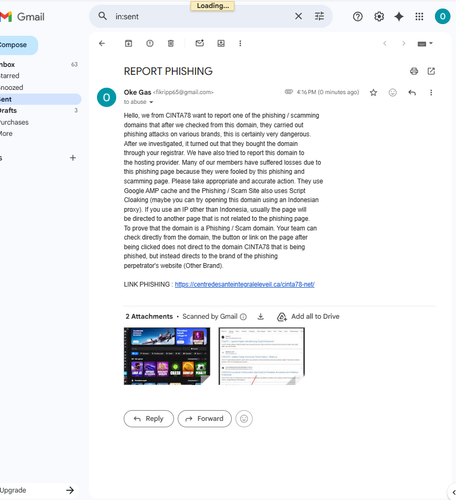Report this message as spam
The width and height of the screenshot is (456, 500).
[150, 43]
